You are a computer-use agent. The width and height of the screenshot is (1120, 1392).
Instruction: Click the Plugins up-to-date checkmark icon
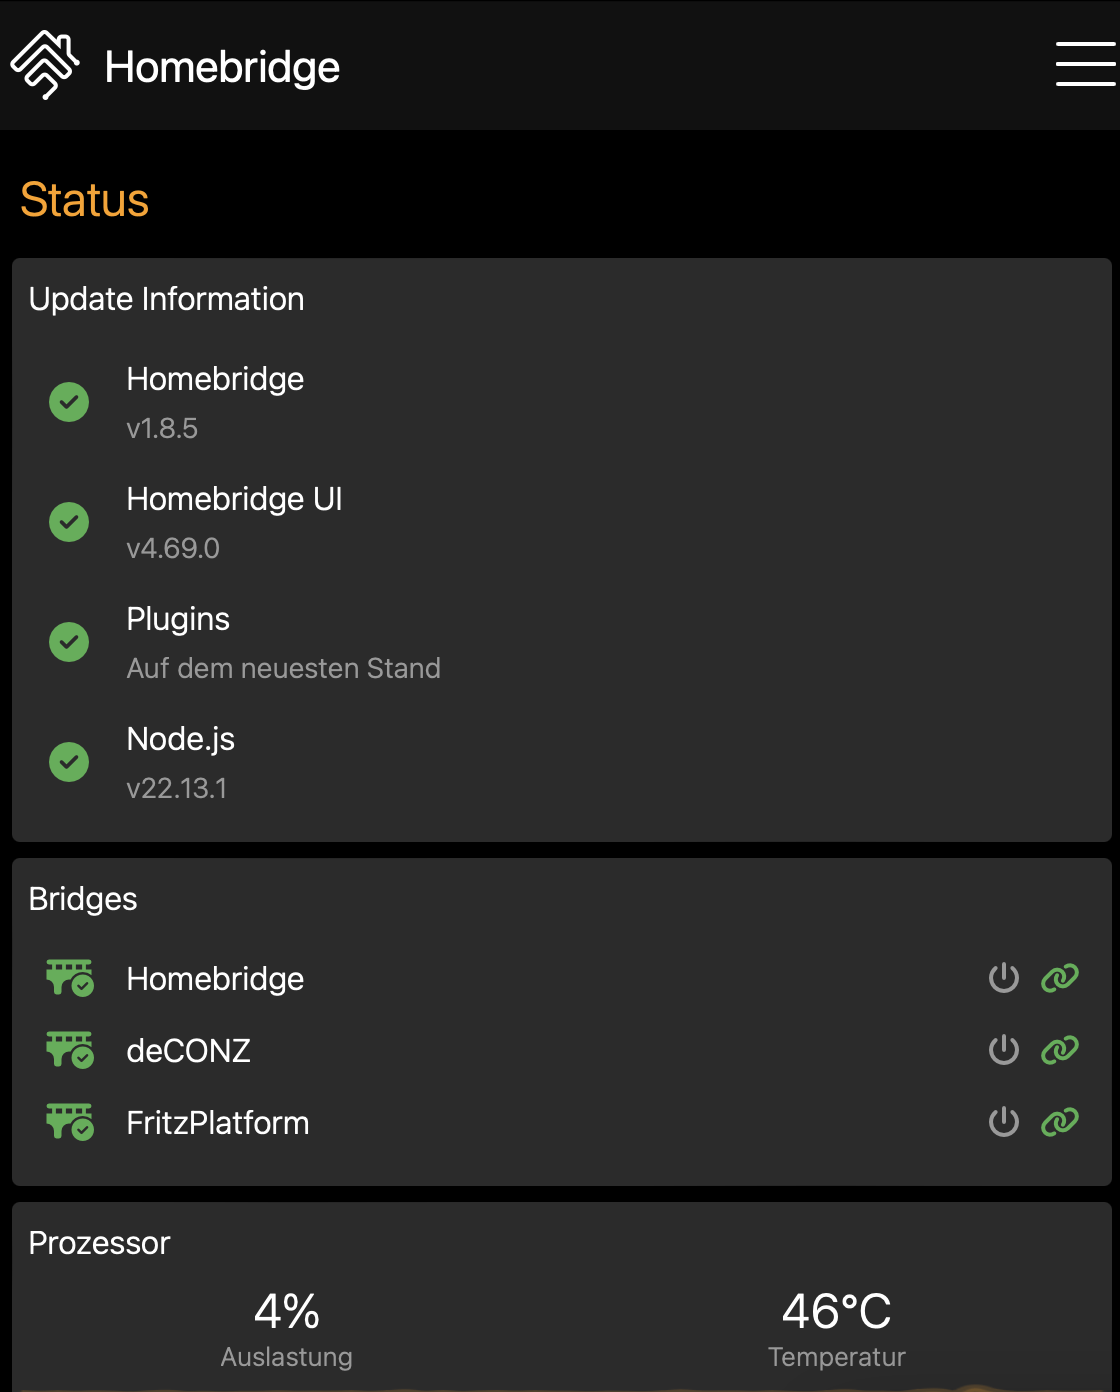[x=69, y=642]
